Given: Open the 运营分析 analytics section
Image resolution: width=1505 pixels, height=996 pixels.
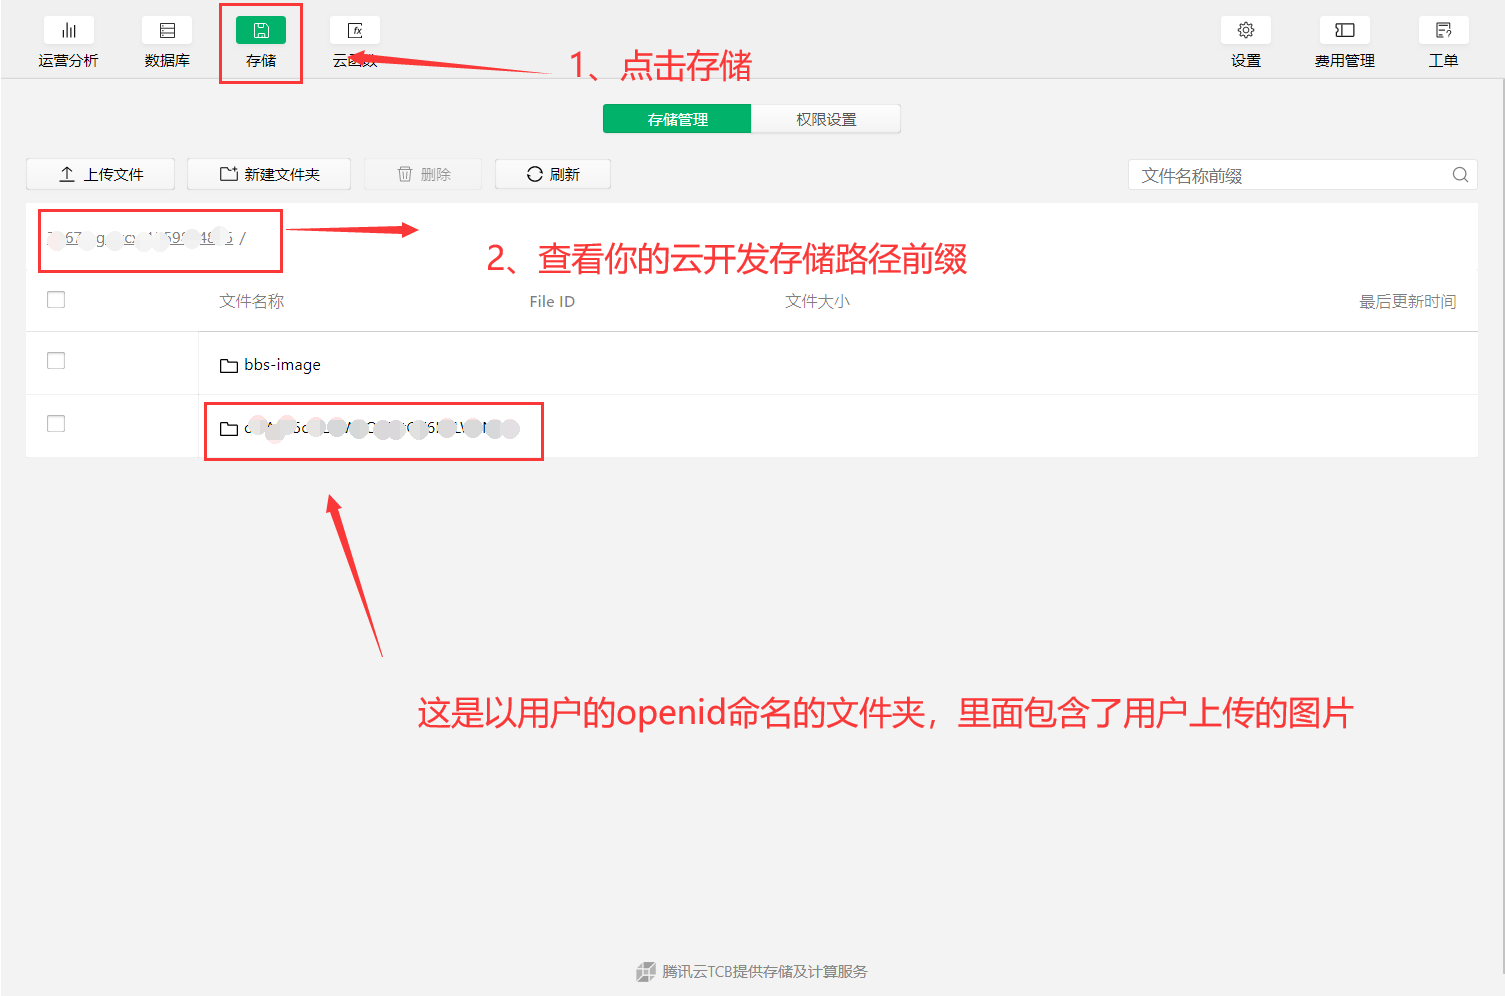Looking at the screenshot, I should (68, 44).
